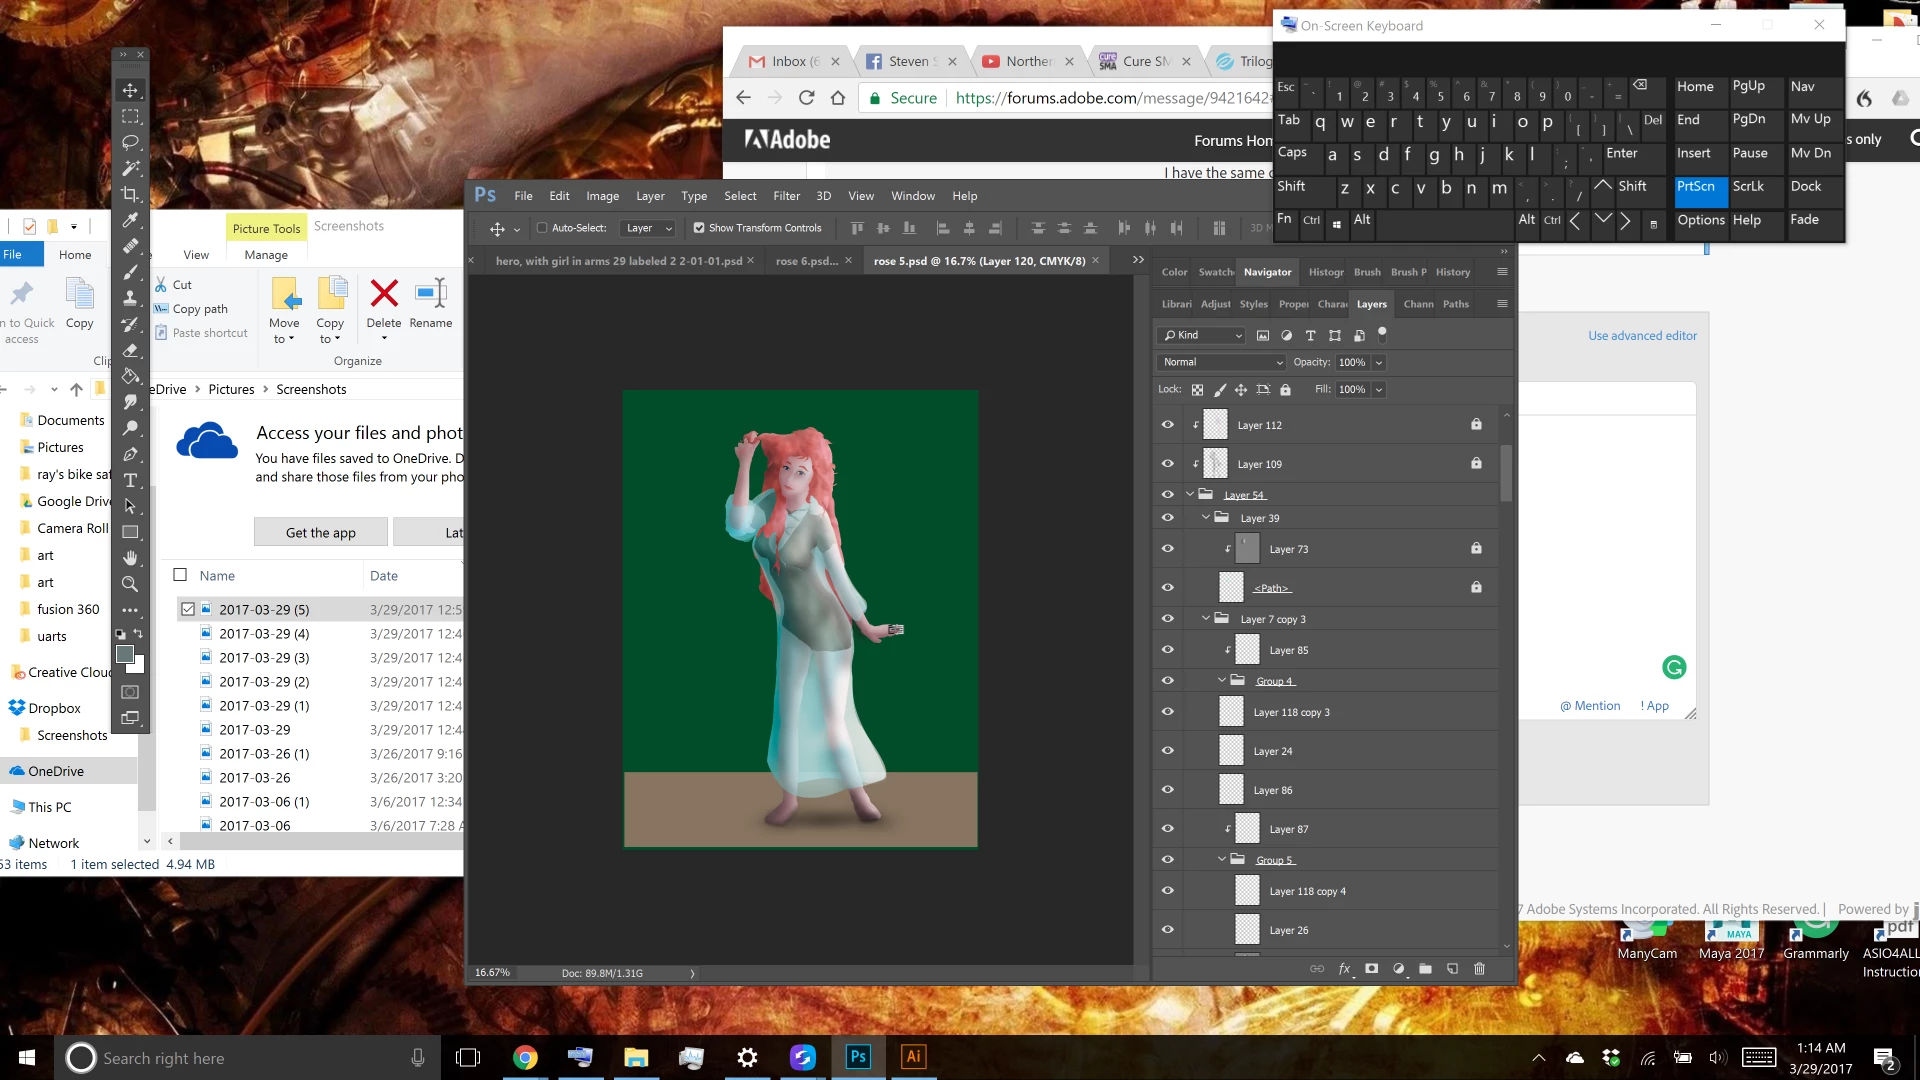Screen dimensions: 1920x1080
Task: Click the lock transparent pixels icon
Action: click(1197, 390)
